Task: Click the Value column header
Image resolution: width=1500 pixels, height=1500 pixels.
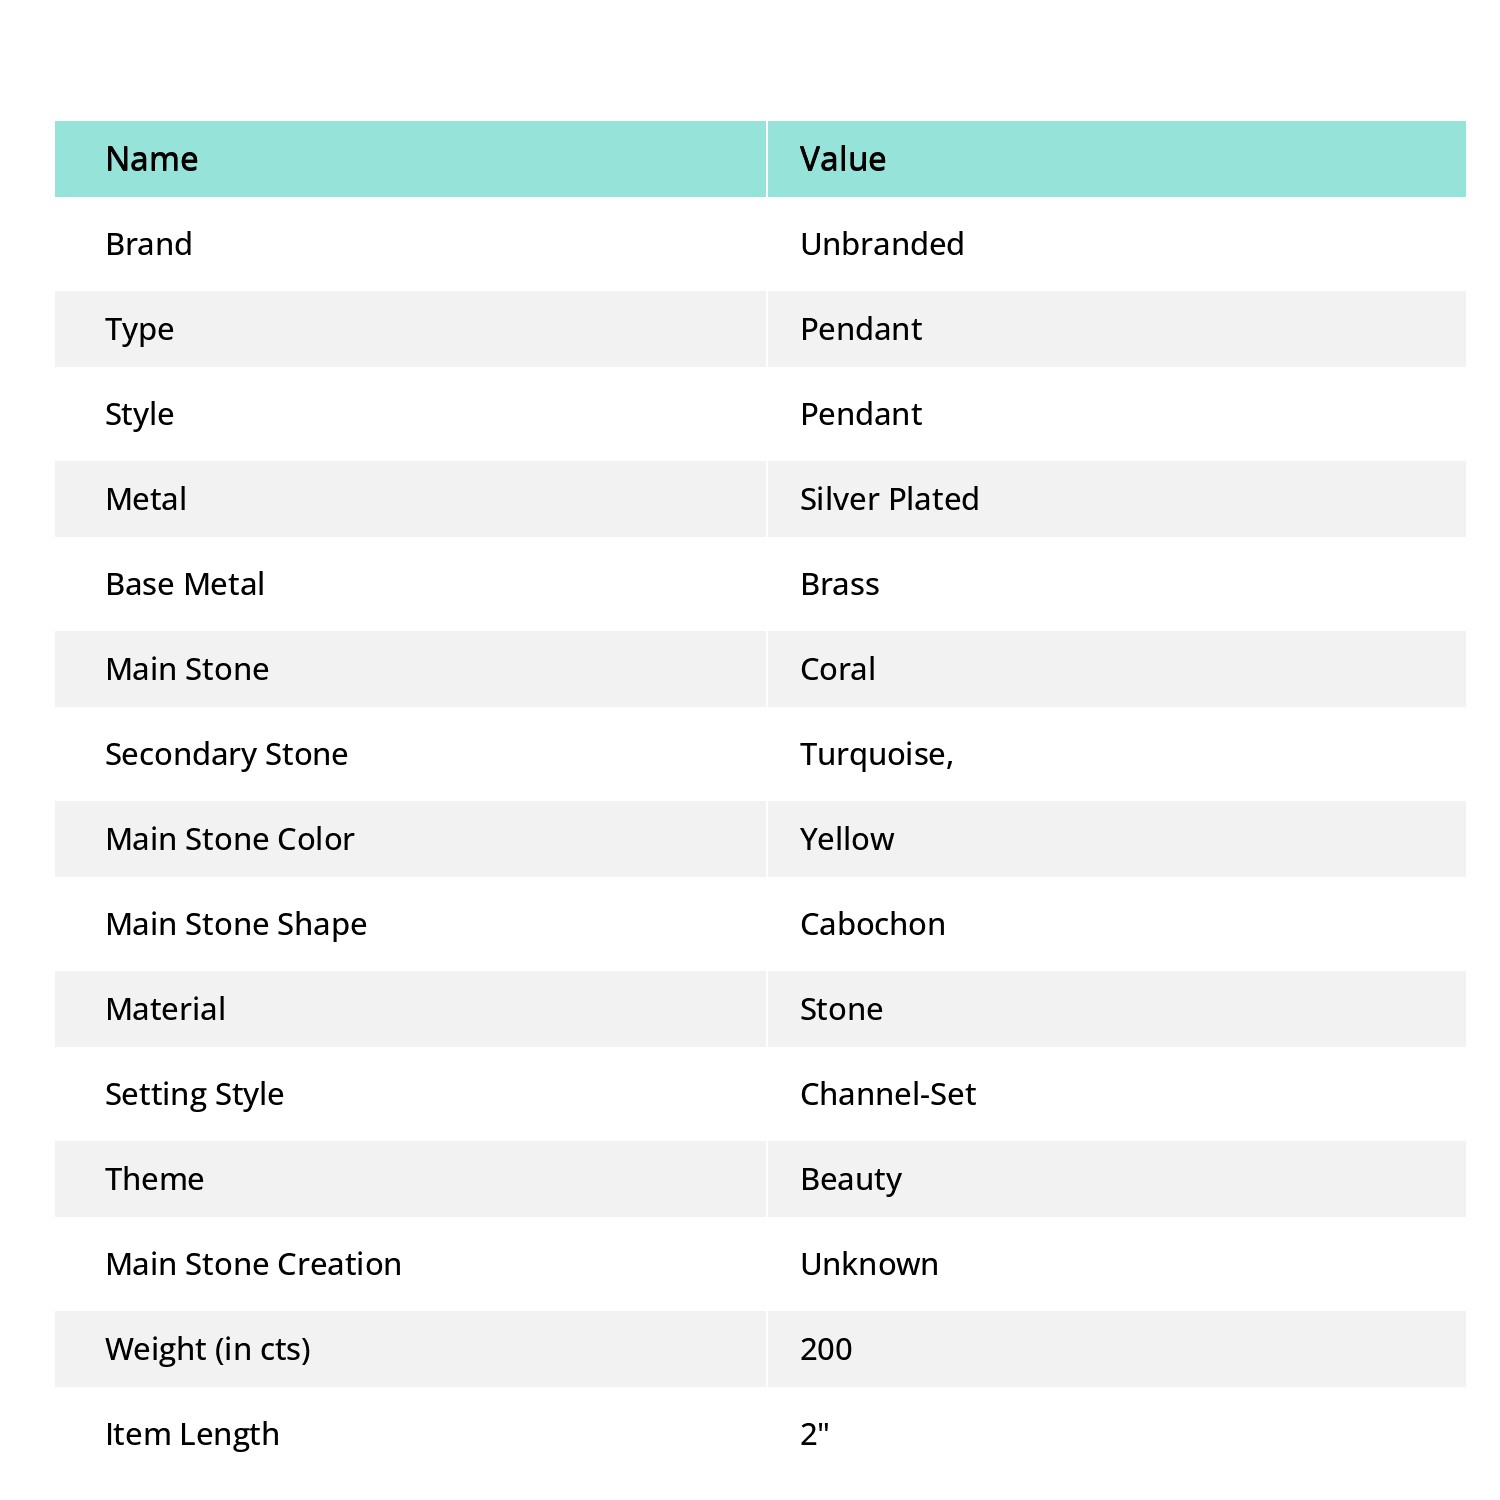Action: click(x=842, y=159)
